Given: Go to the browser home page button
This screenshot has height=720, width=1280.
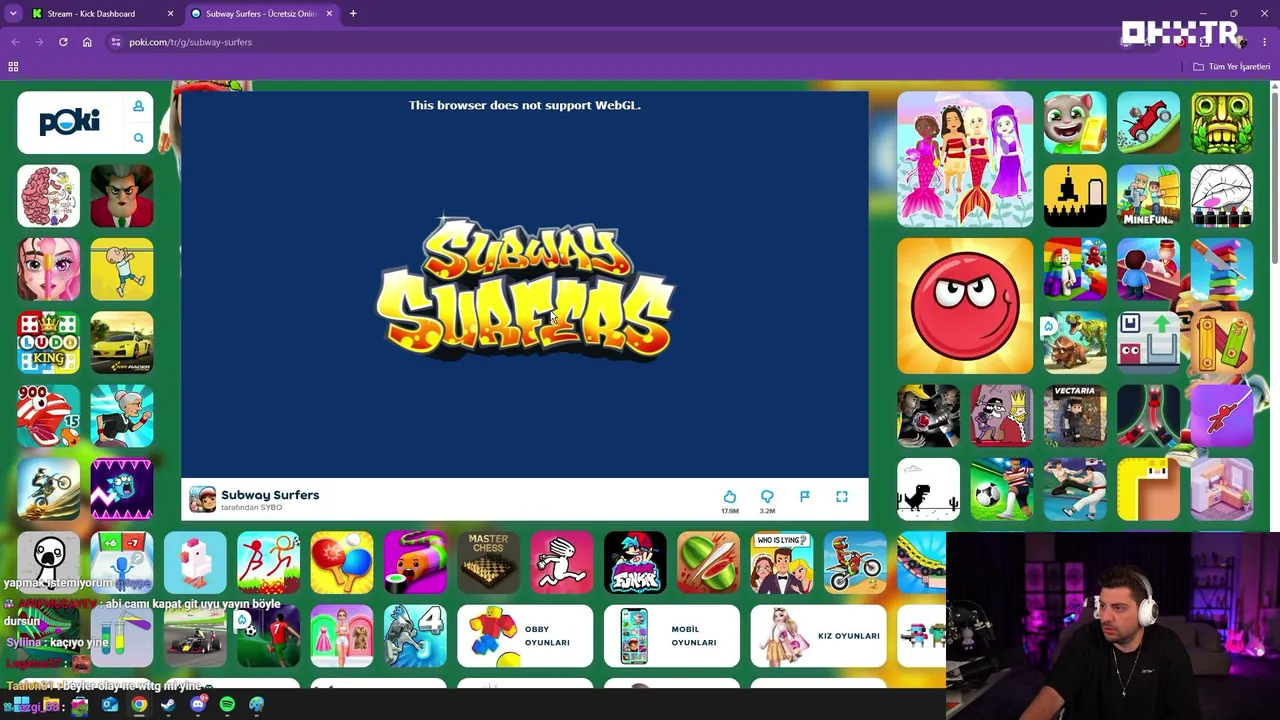Looking at the screenshot, I should pos(87,42).
